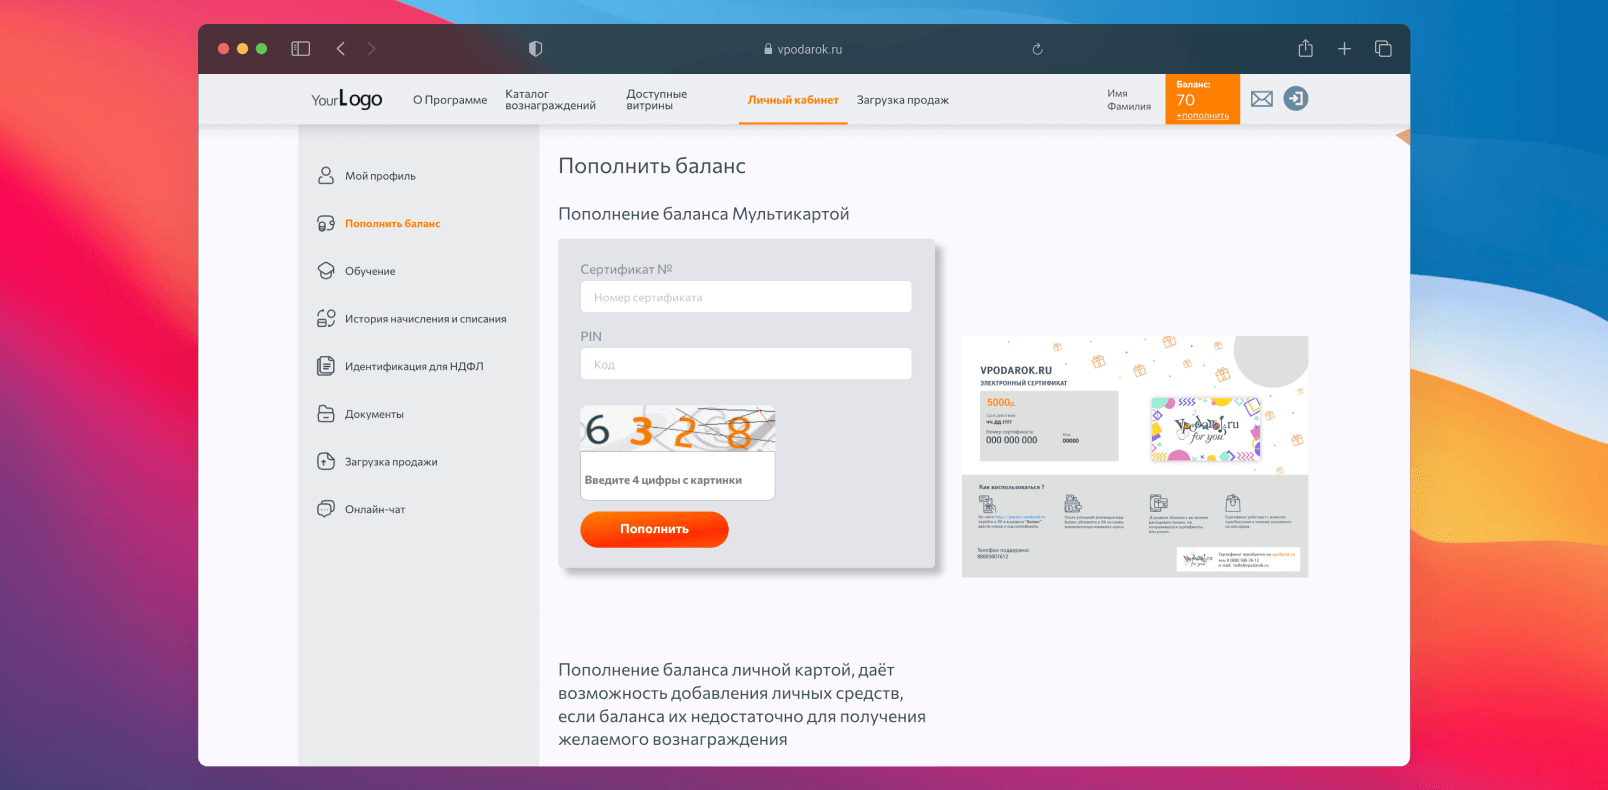Open 'Документы' in the sidebar
The height and width of the screenshot is (790, 1608).
pyautogui.click(x=374, y=414)
